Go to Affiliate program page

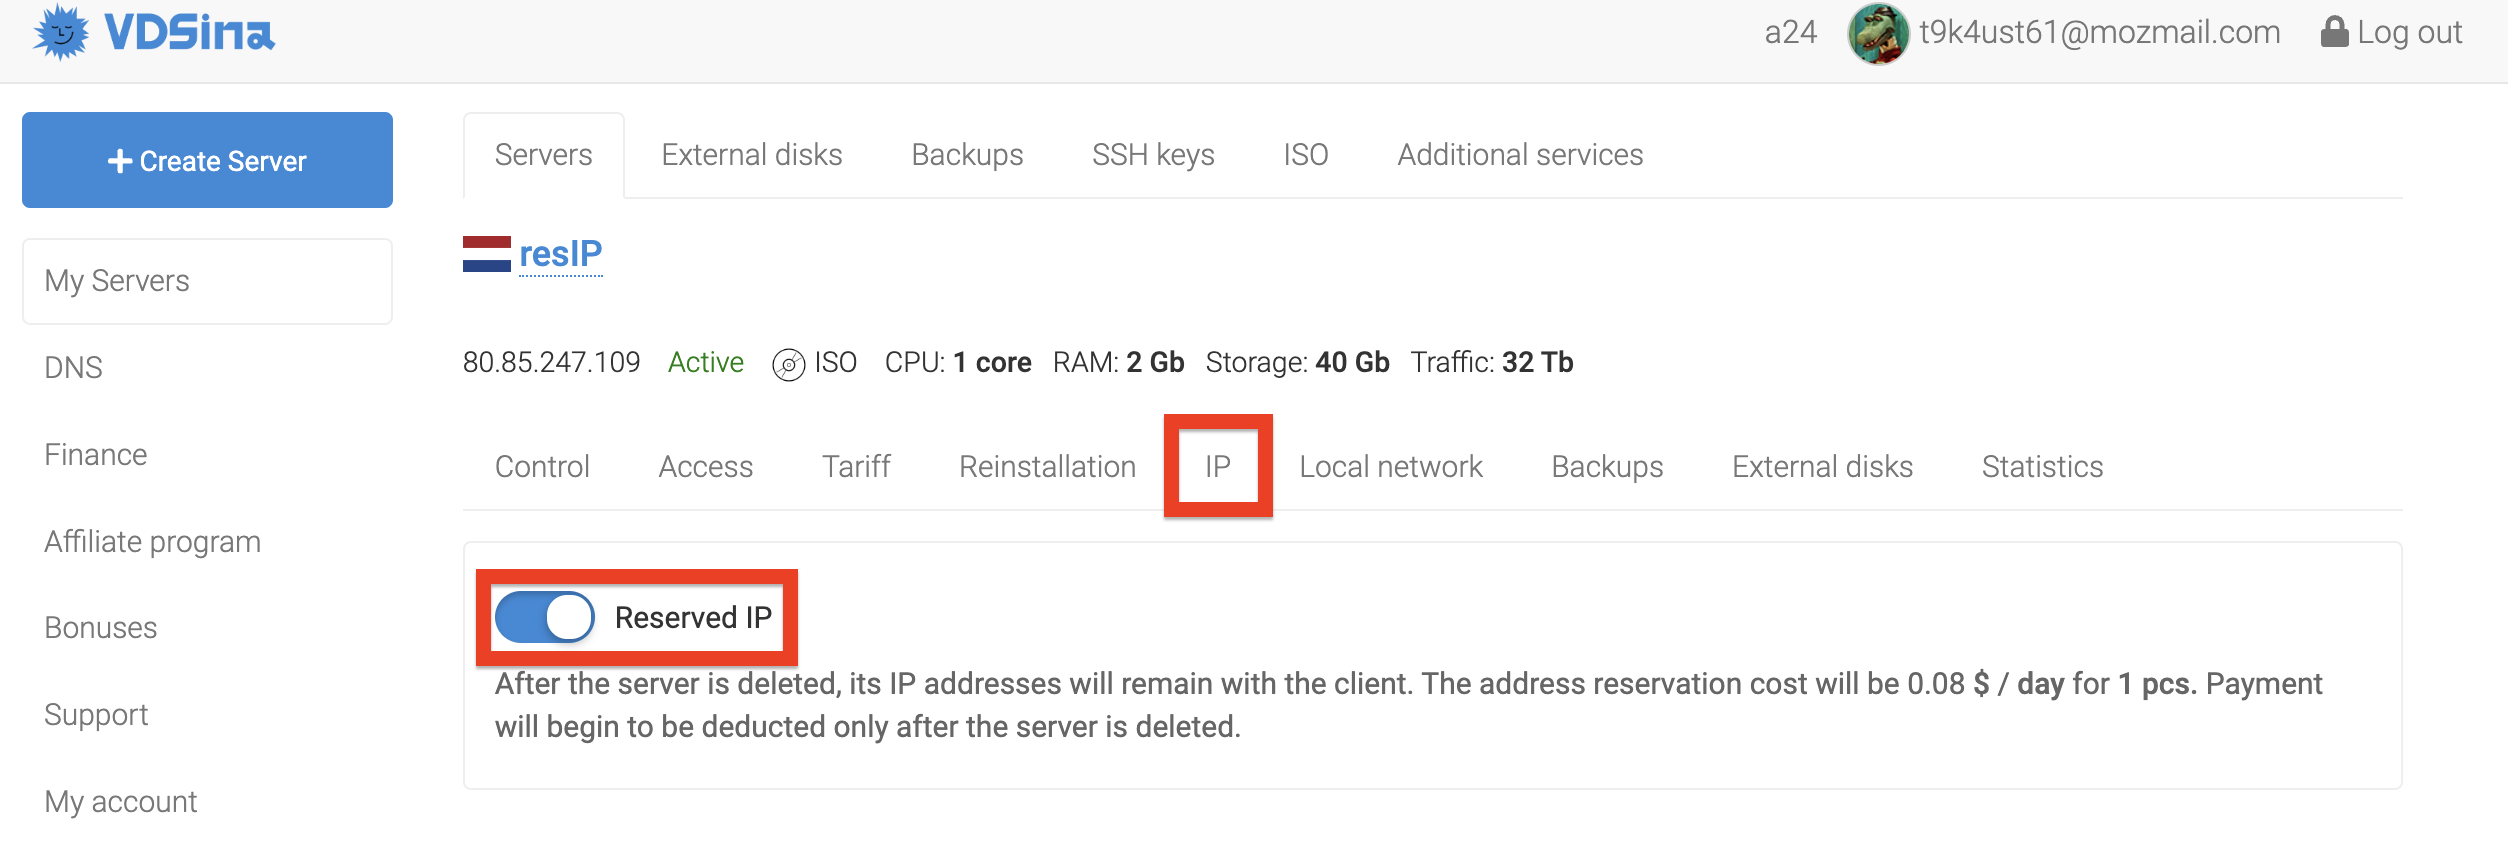coord(152,542)
